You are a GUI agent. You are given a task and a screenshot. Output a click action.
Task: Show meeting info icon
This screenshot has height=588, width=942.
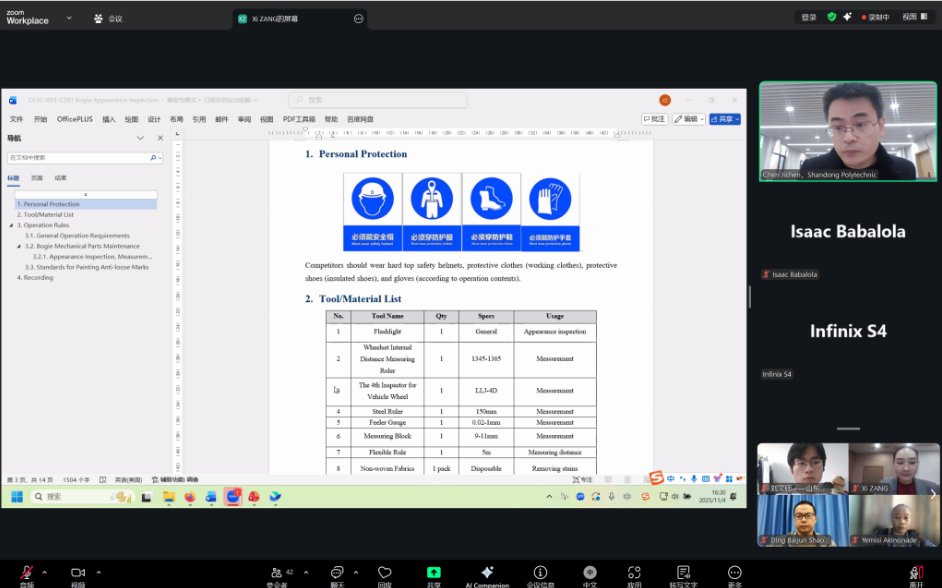pos(540,574)
